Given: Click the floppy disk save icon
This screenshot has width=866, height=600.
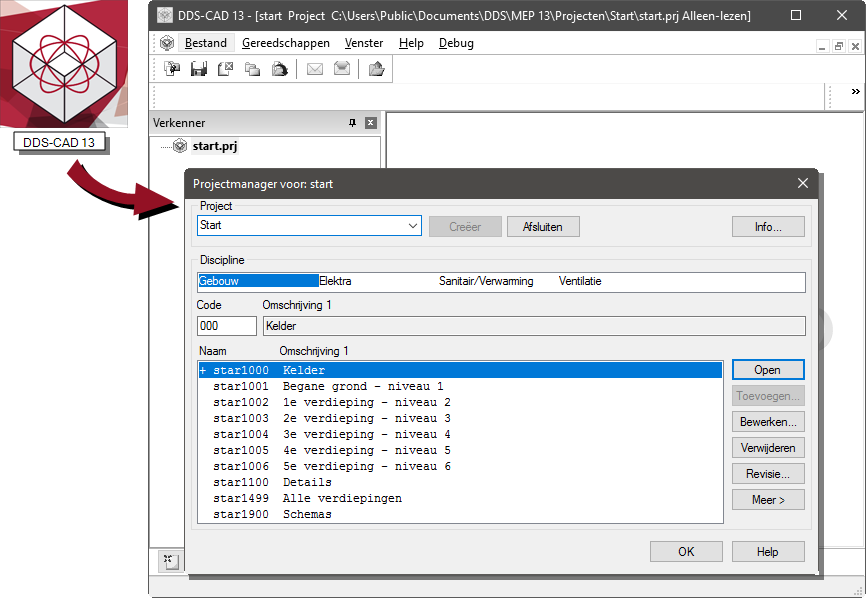Looking at the screenshot, I should pos(199,69).
